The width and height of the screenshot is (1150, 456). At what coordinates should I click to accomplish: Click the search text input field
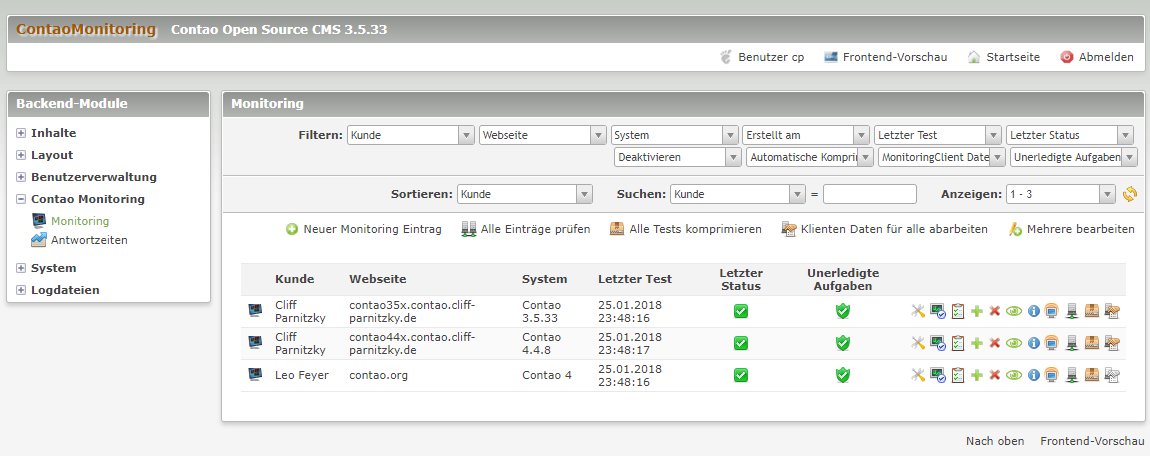click(870, 194)
